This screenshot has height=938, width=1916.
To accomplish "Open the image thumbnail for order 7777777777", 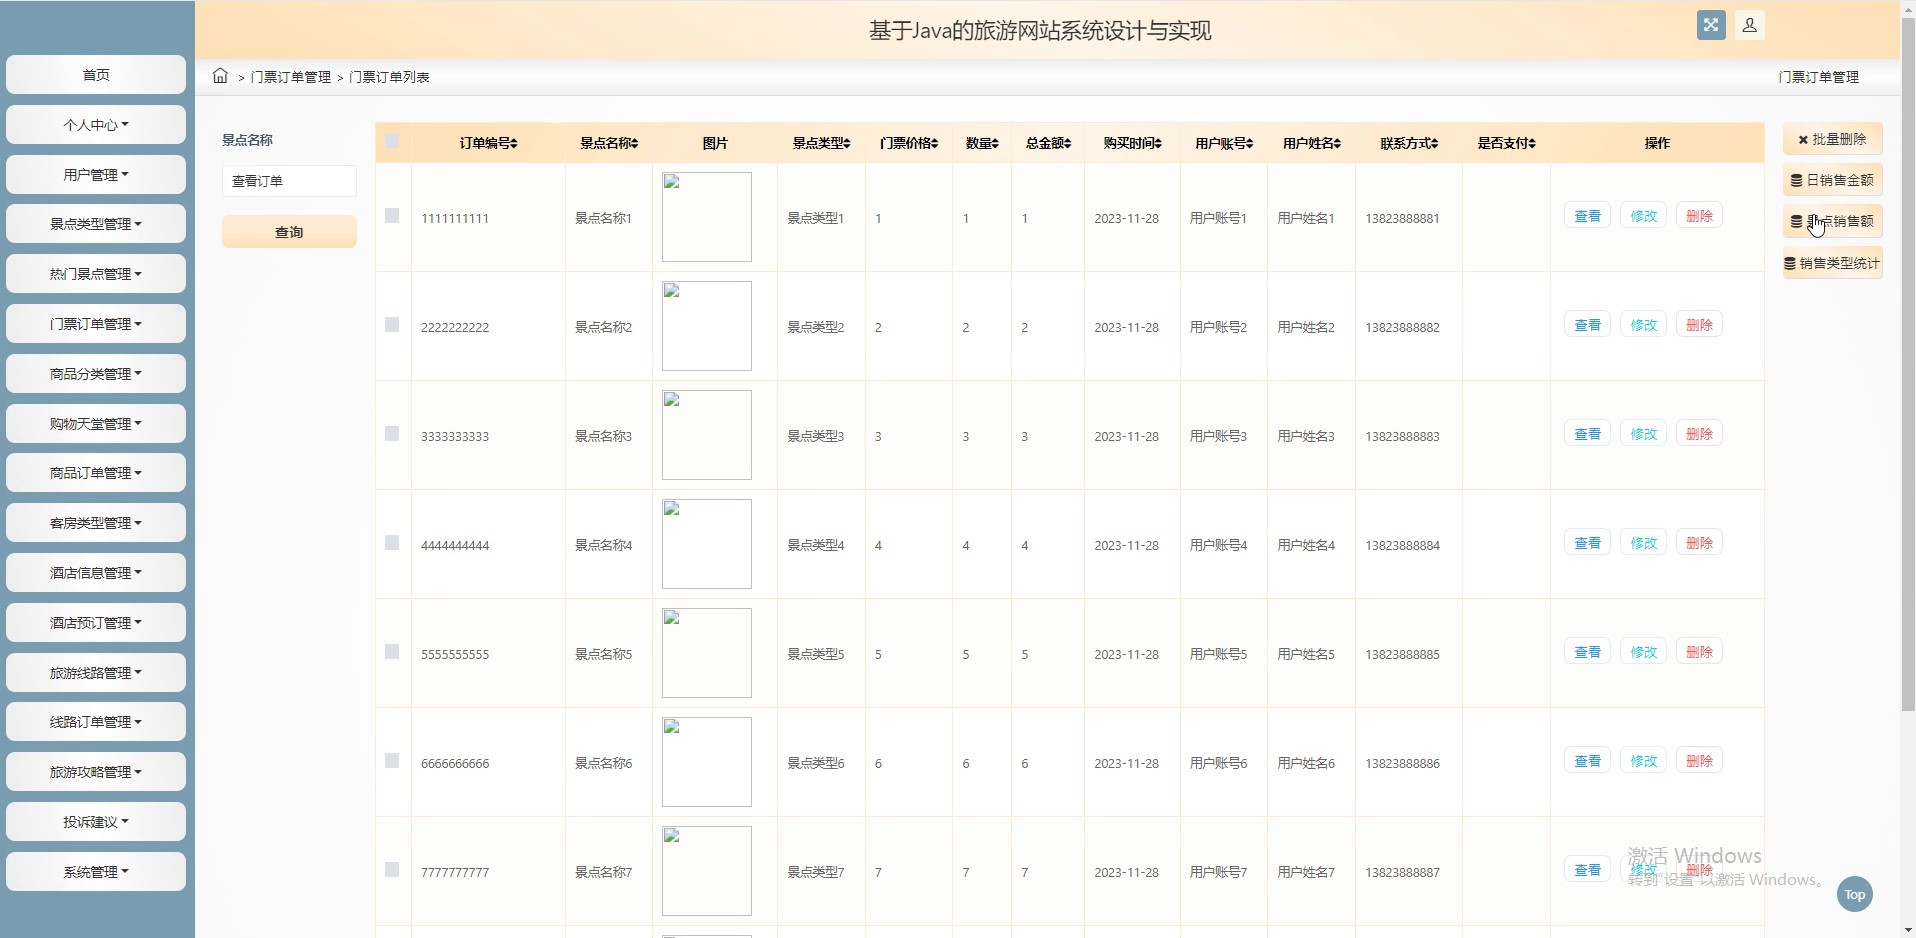I will click(707, 871).
